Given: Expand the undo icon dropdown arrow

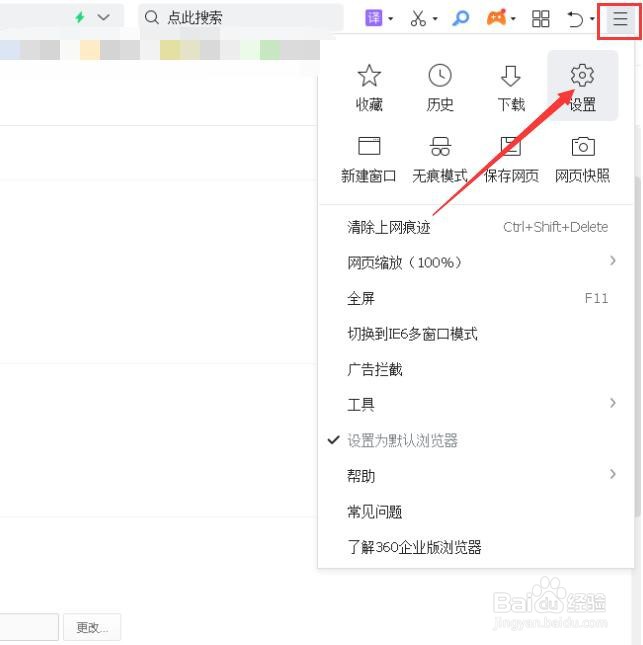Looking at the screenshot, I should (592, 19).
